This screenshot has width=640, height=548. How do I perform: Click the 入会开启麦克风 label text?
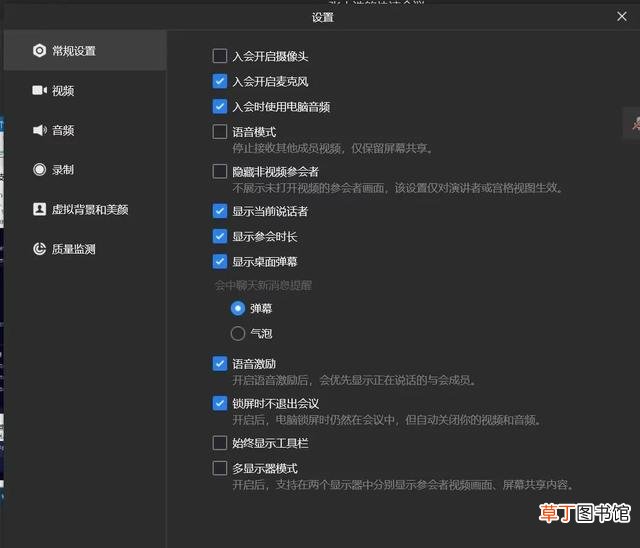coord(270,82)
